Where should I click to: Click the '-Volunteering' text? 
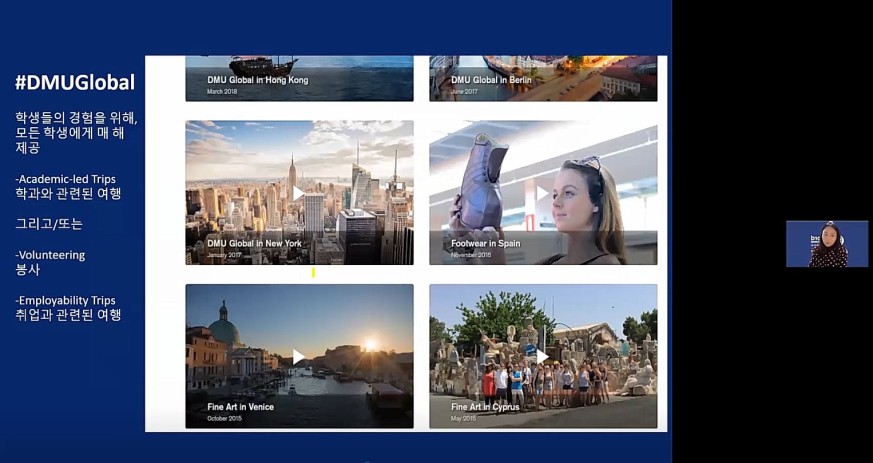point(50,255)
